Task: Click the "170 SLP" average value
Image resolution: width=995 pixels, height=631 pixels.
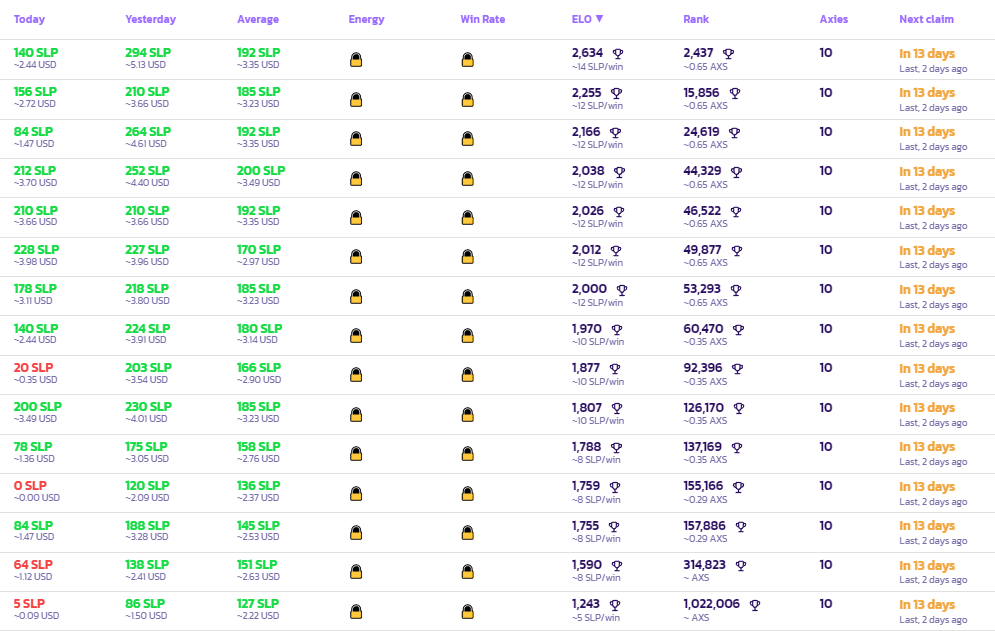Action: pyautogui.click(x=258, y=249)
